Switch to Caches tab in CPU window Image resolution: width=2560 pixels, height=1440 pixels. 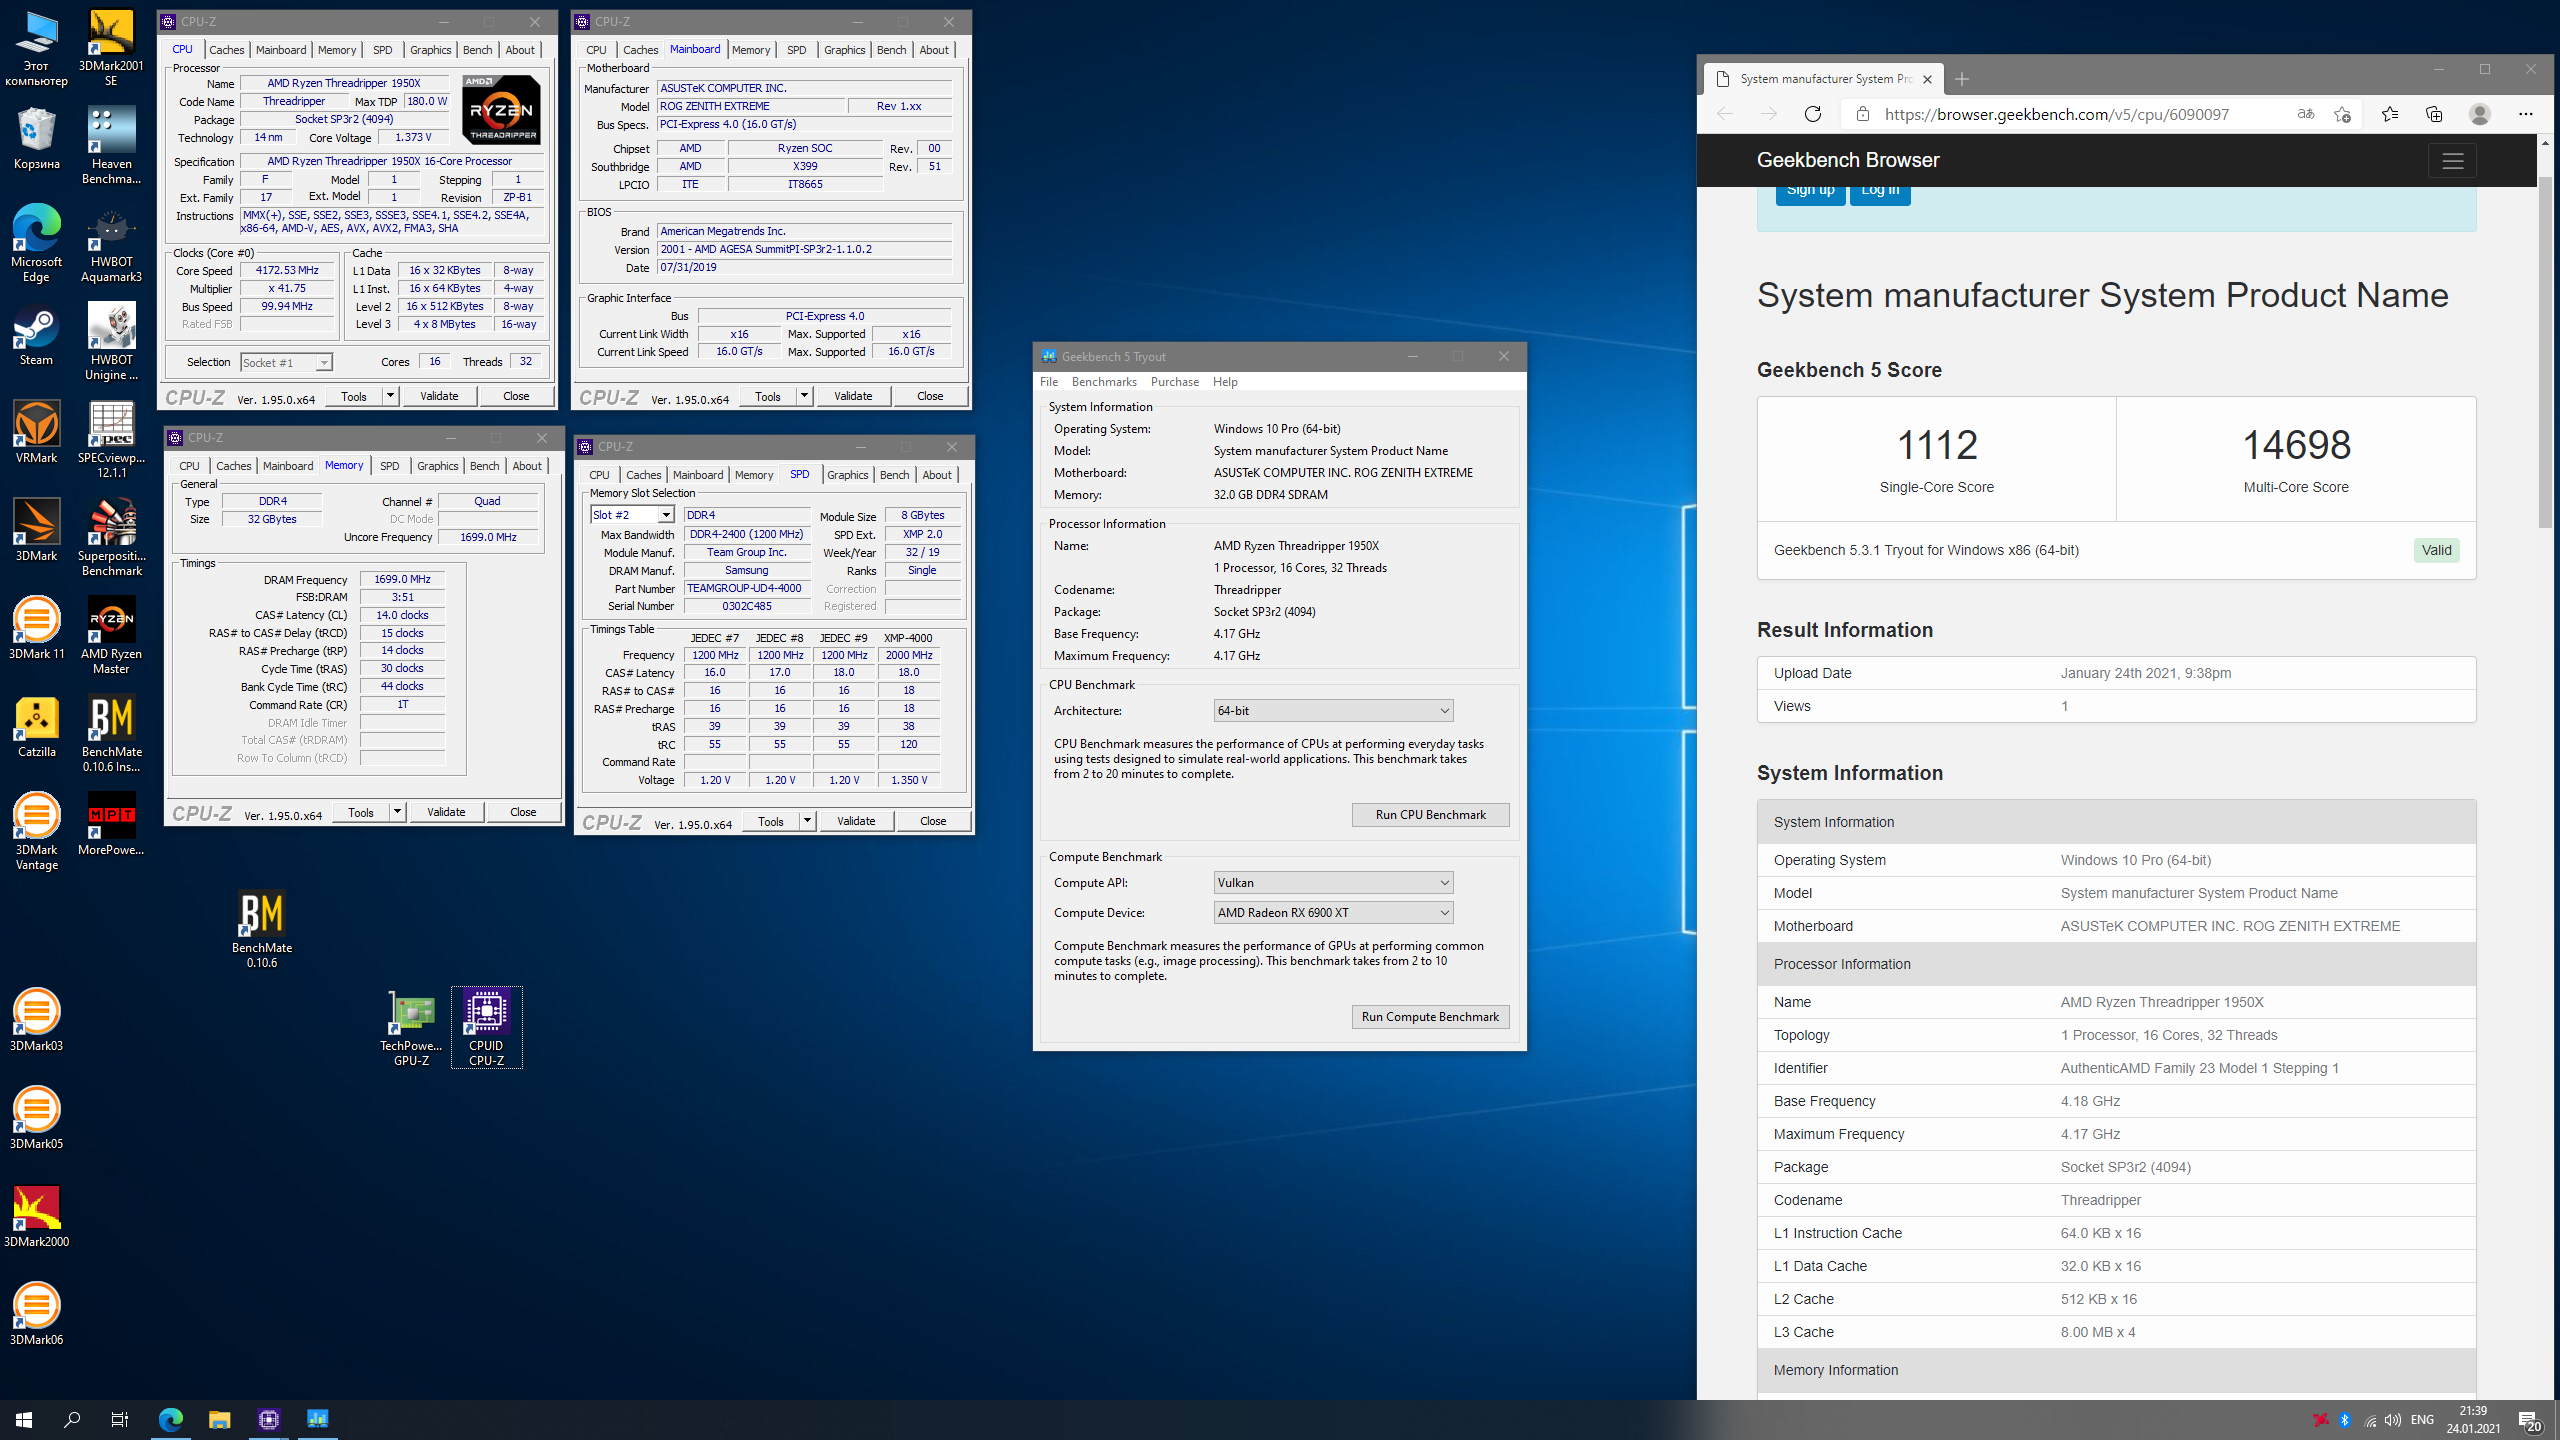(x=227, y=50)
